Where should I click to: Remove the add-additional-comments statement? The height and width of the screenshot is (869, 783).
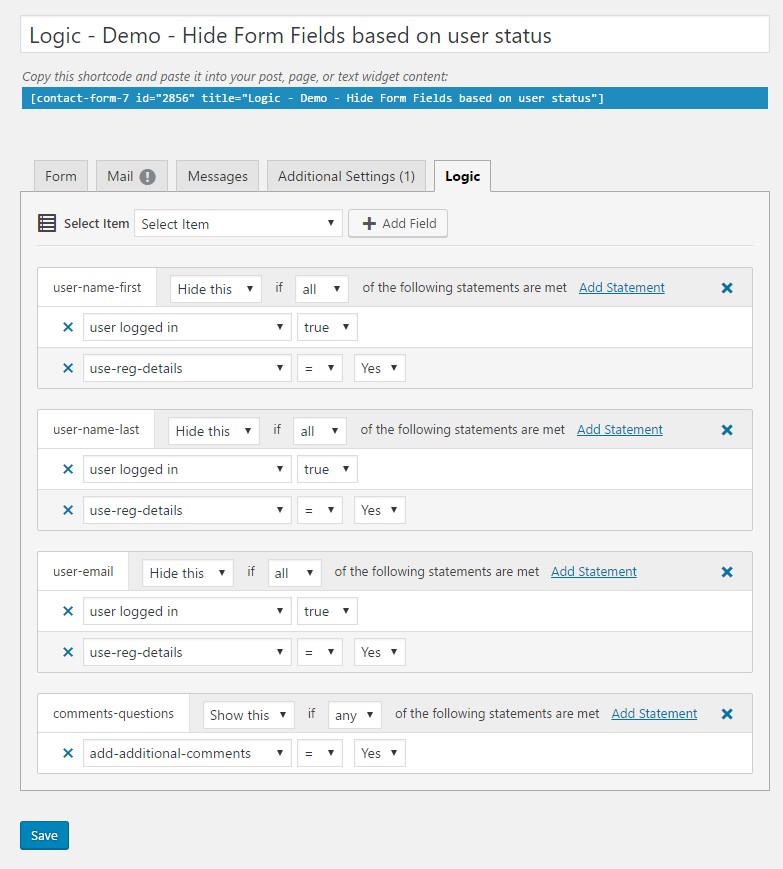[x=67, y=753]
